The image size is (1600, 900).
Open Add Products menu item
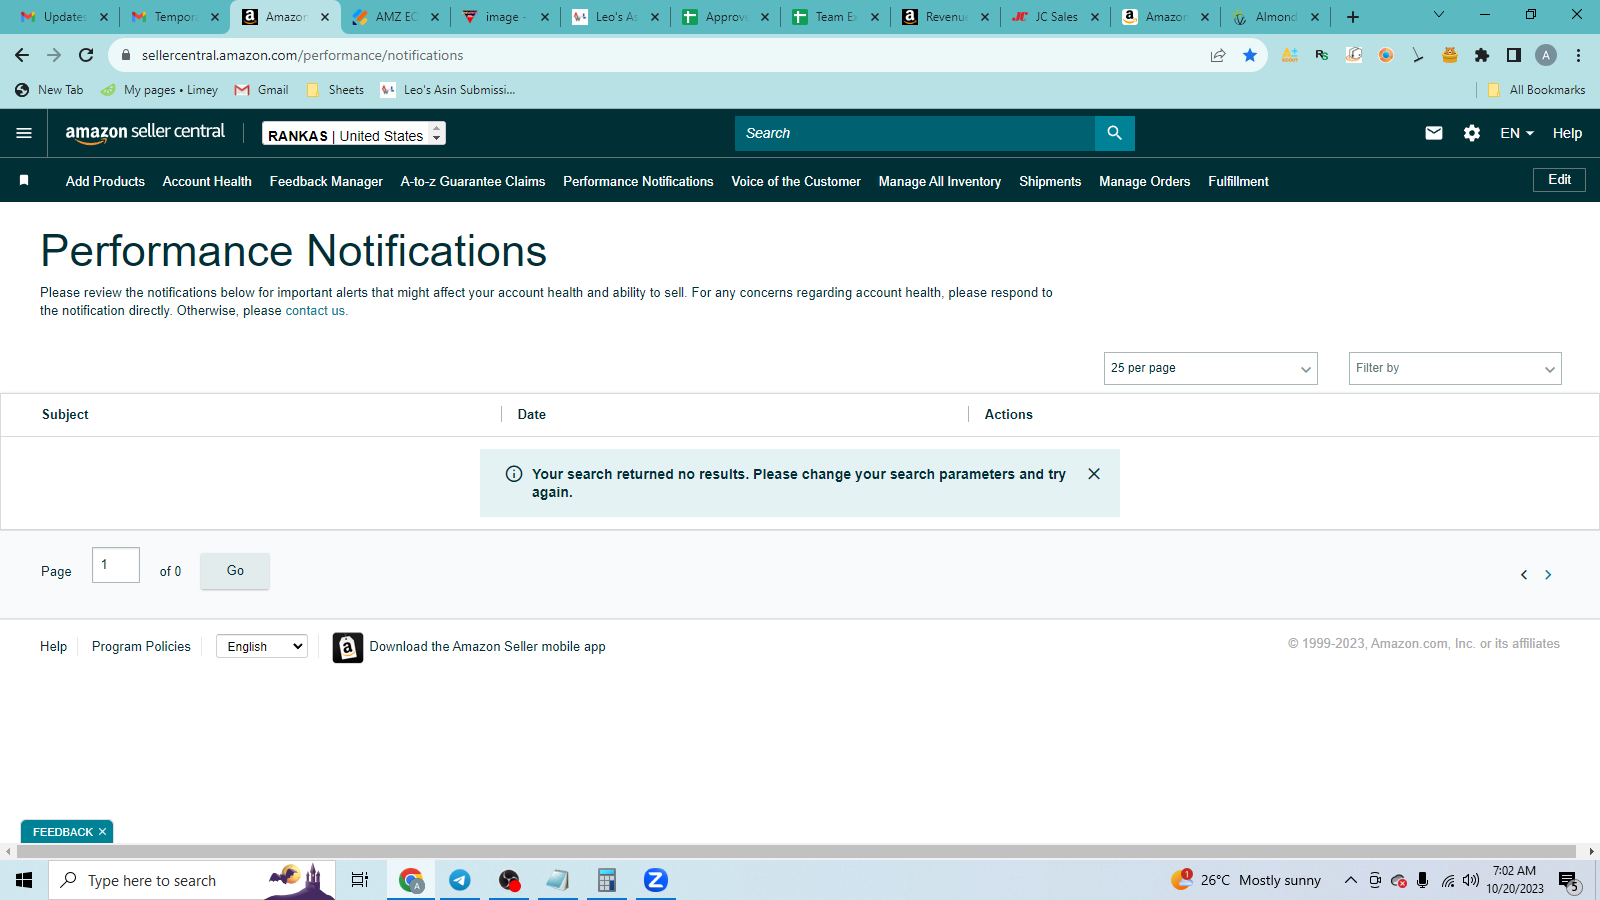105,181
